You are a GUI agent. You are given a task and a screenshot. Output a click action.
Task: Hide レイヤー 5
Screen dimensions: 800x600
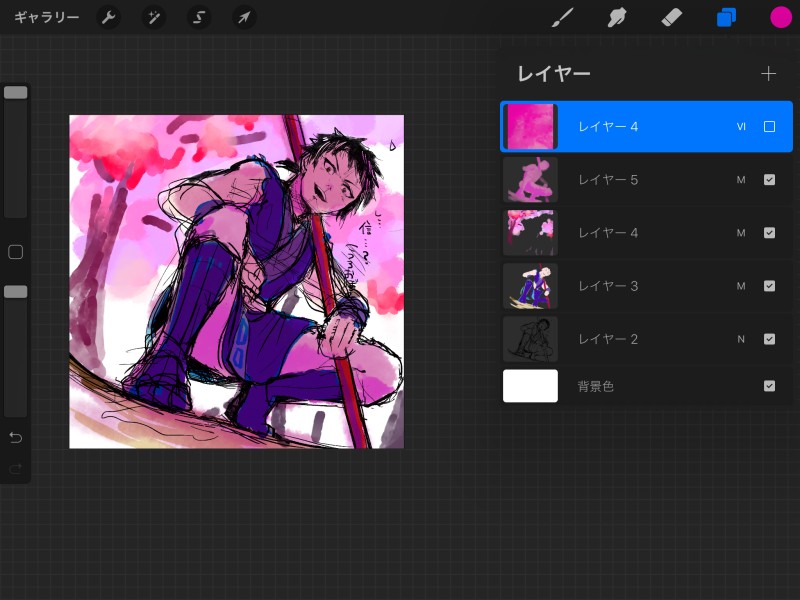769,180
